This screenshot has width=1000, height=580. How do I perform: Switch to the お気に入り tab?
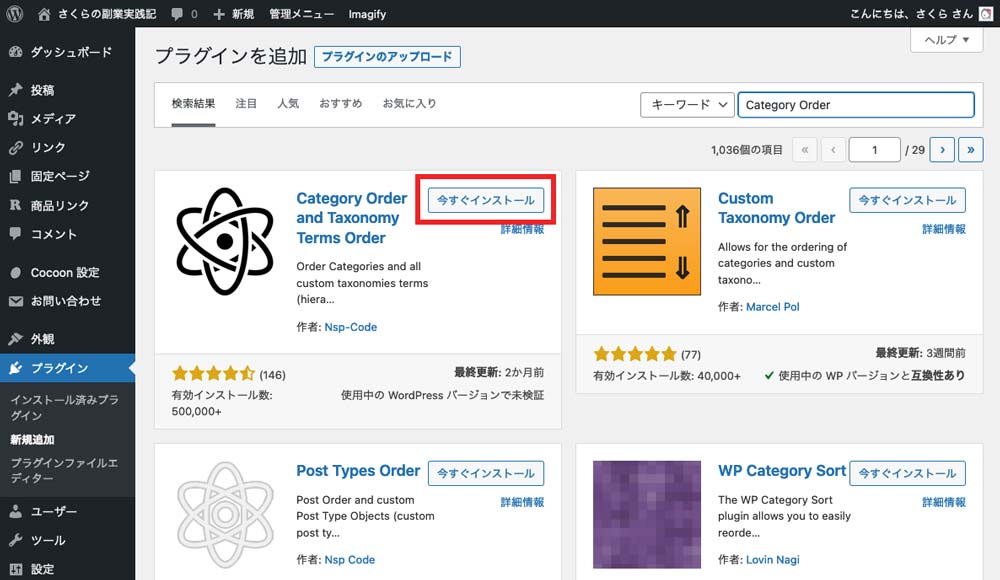pos(409,103)
